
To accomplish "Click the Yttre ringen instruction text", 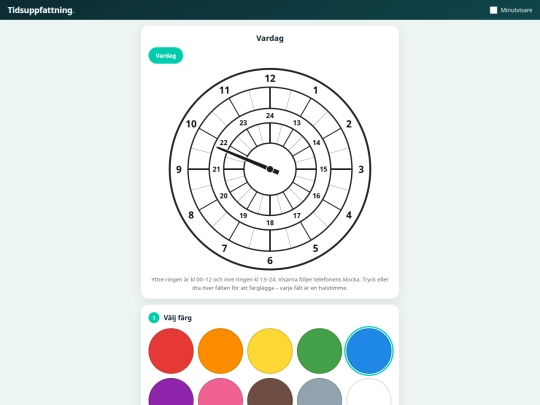I will coord(270,283).
